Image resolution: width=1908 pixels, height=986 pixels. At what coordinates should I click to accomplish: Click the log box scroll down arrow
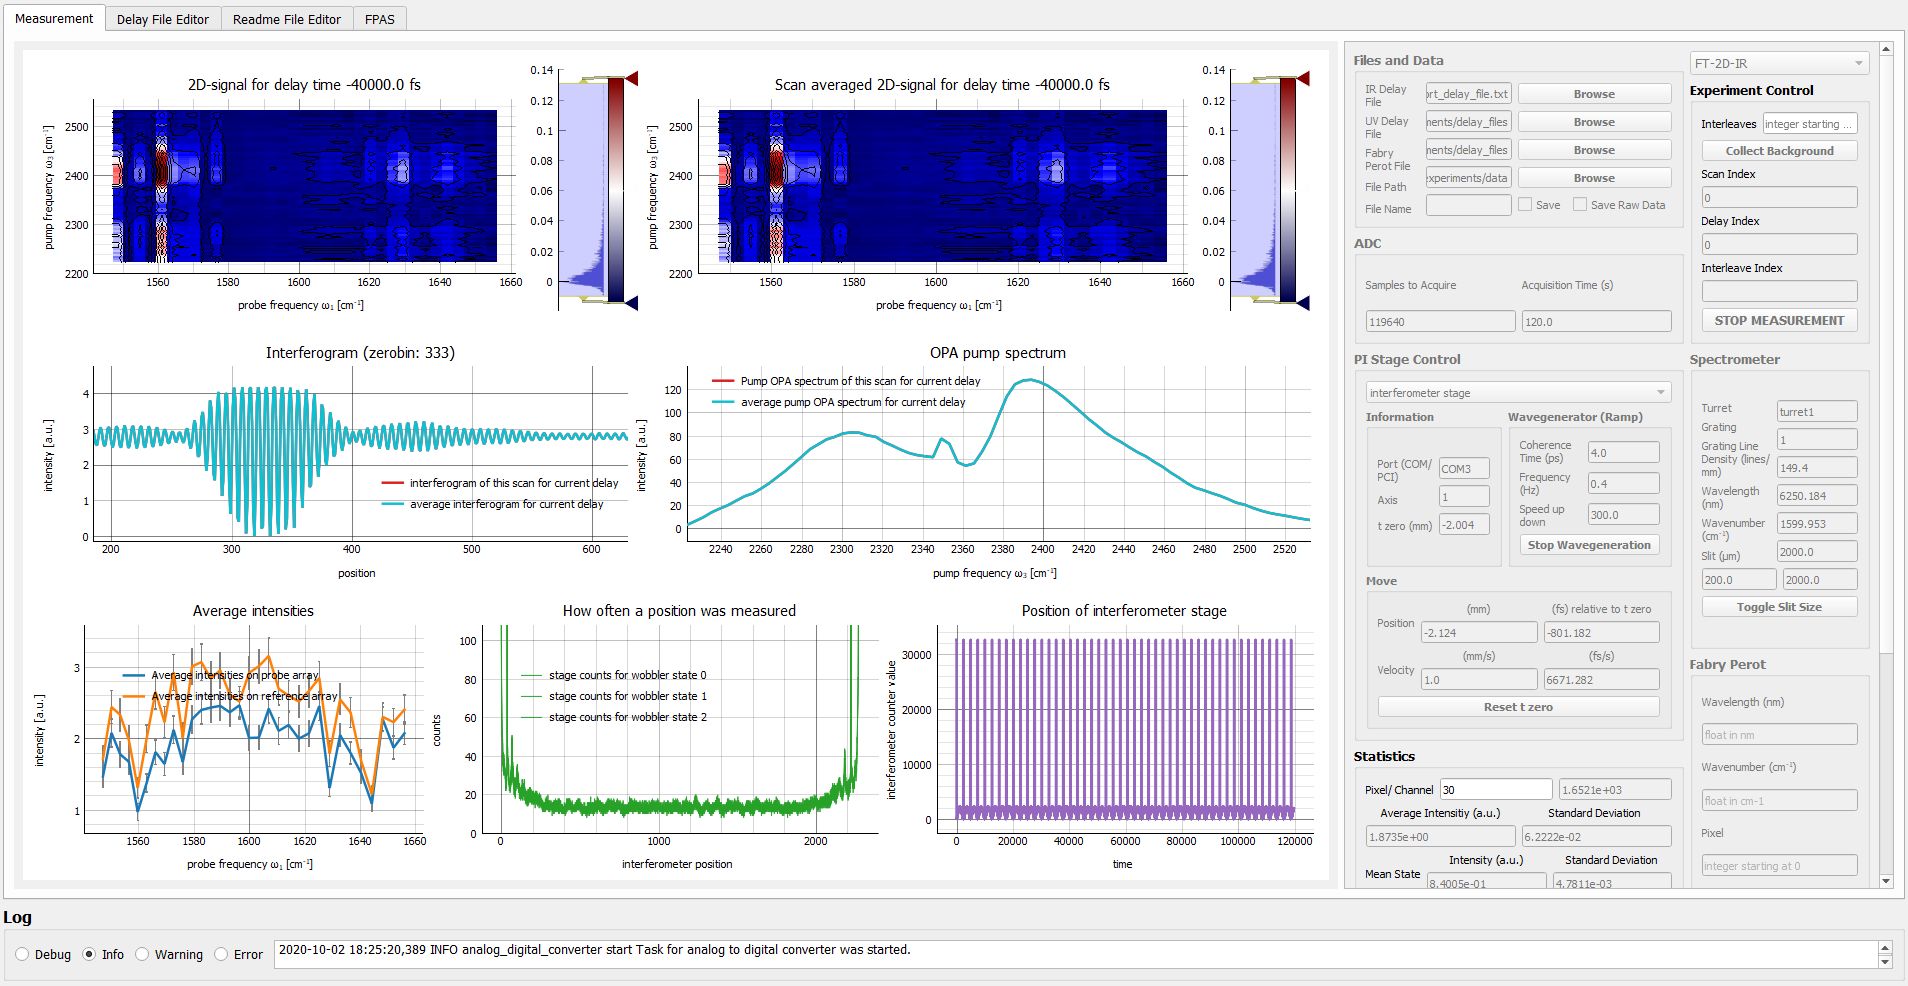[x=1885, y=962]
